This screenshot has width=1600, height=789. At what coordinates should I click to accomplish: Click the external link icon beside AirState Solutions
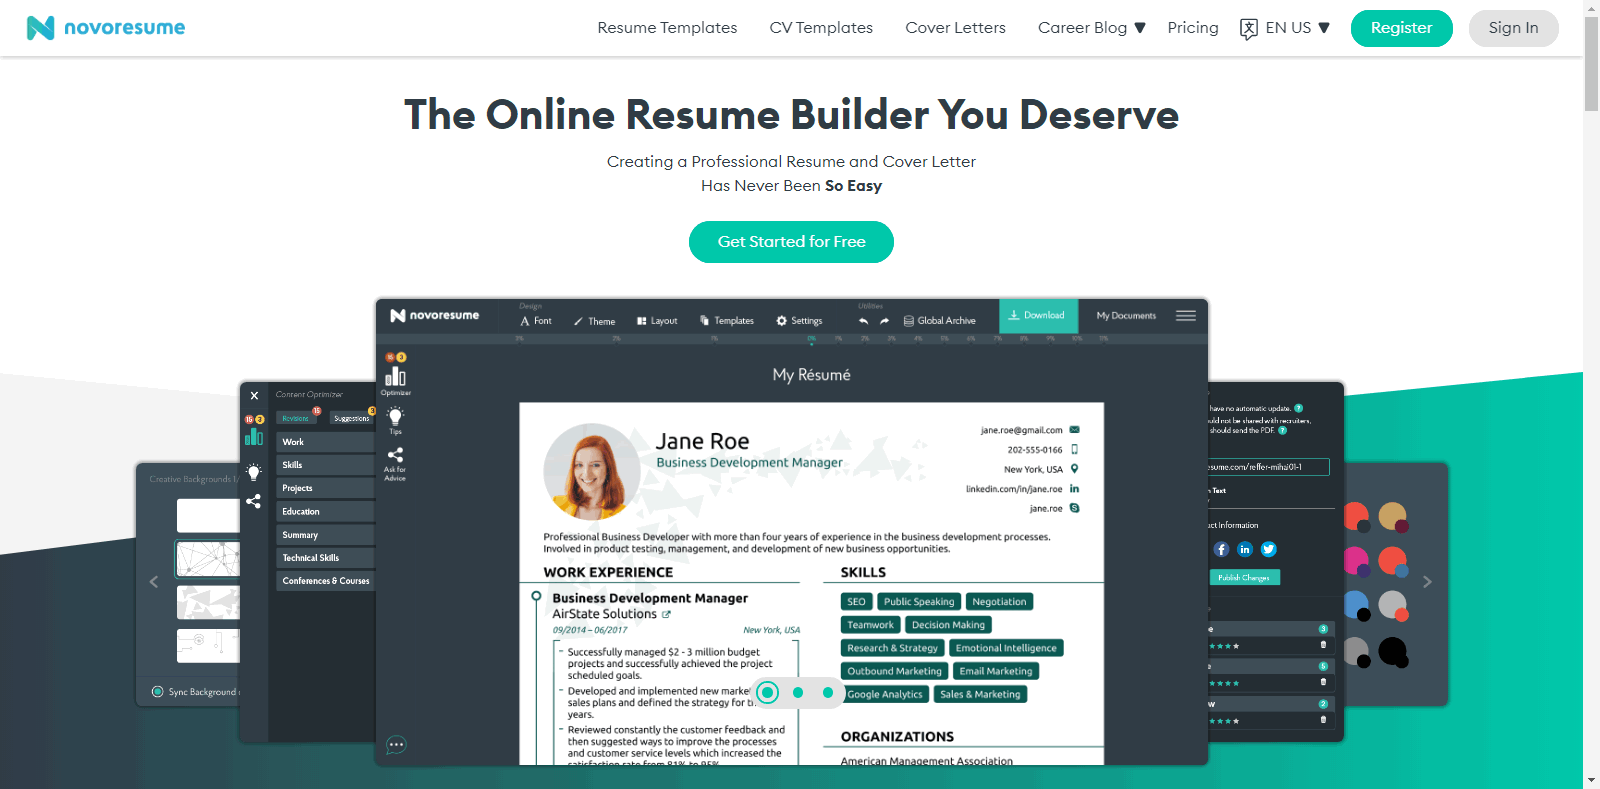tap(667, 614)
